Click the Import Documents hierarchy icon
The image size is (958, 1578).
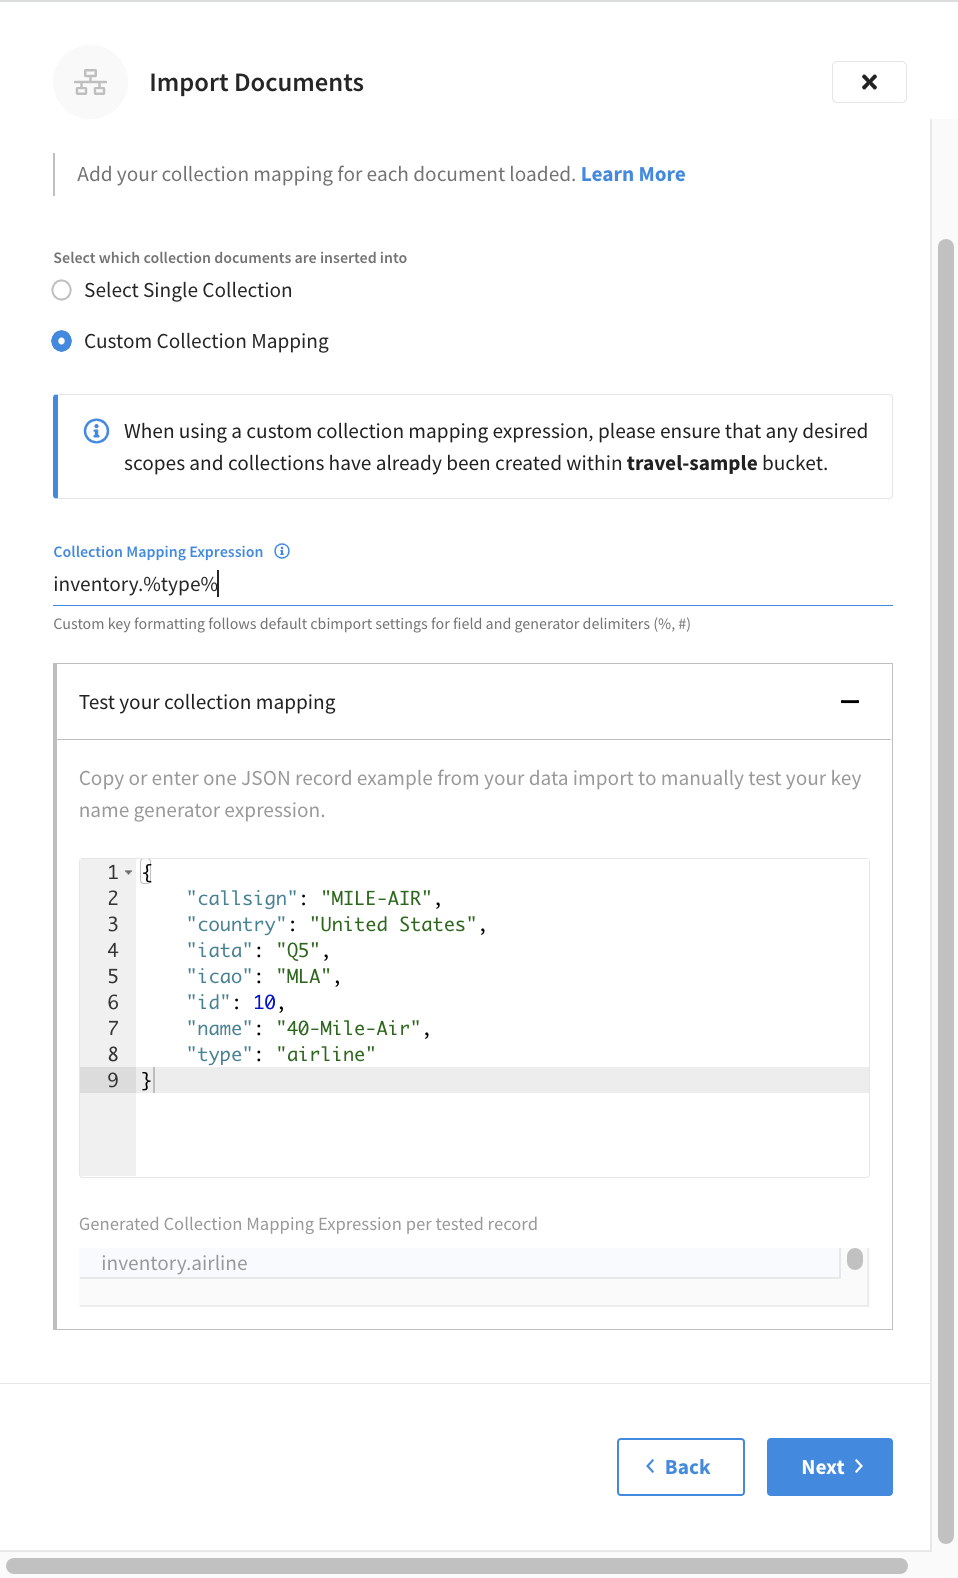click(x=90, y=82)
